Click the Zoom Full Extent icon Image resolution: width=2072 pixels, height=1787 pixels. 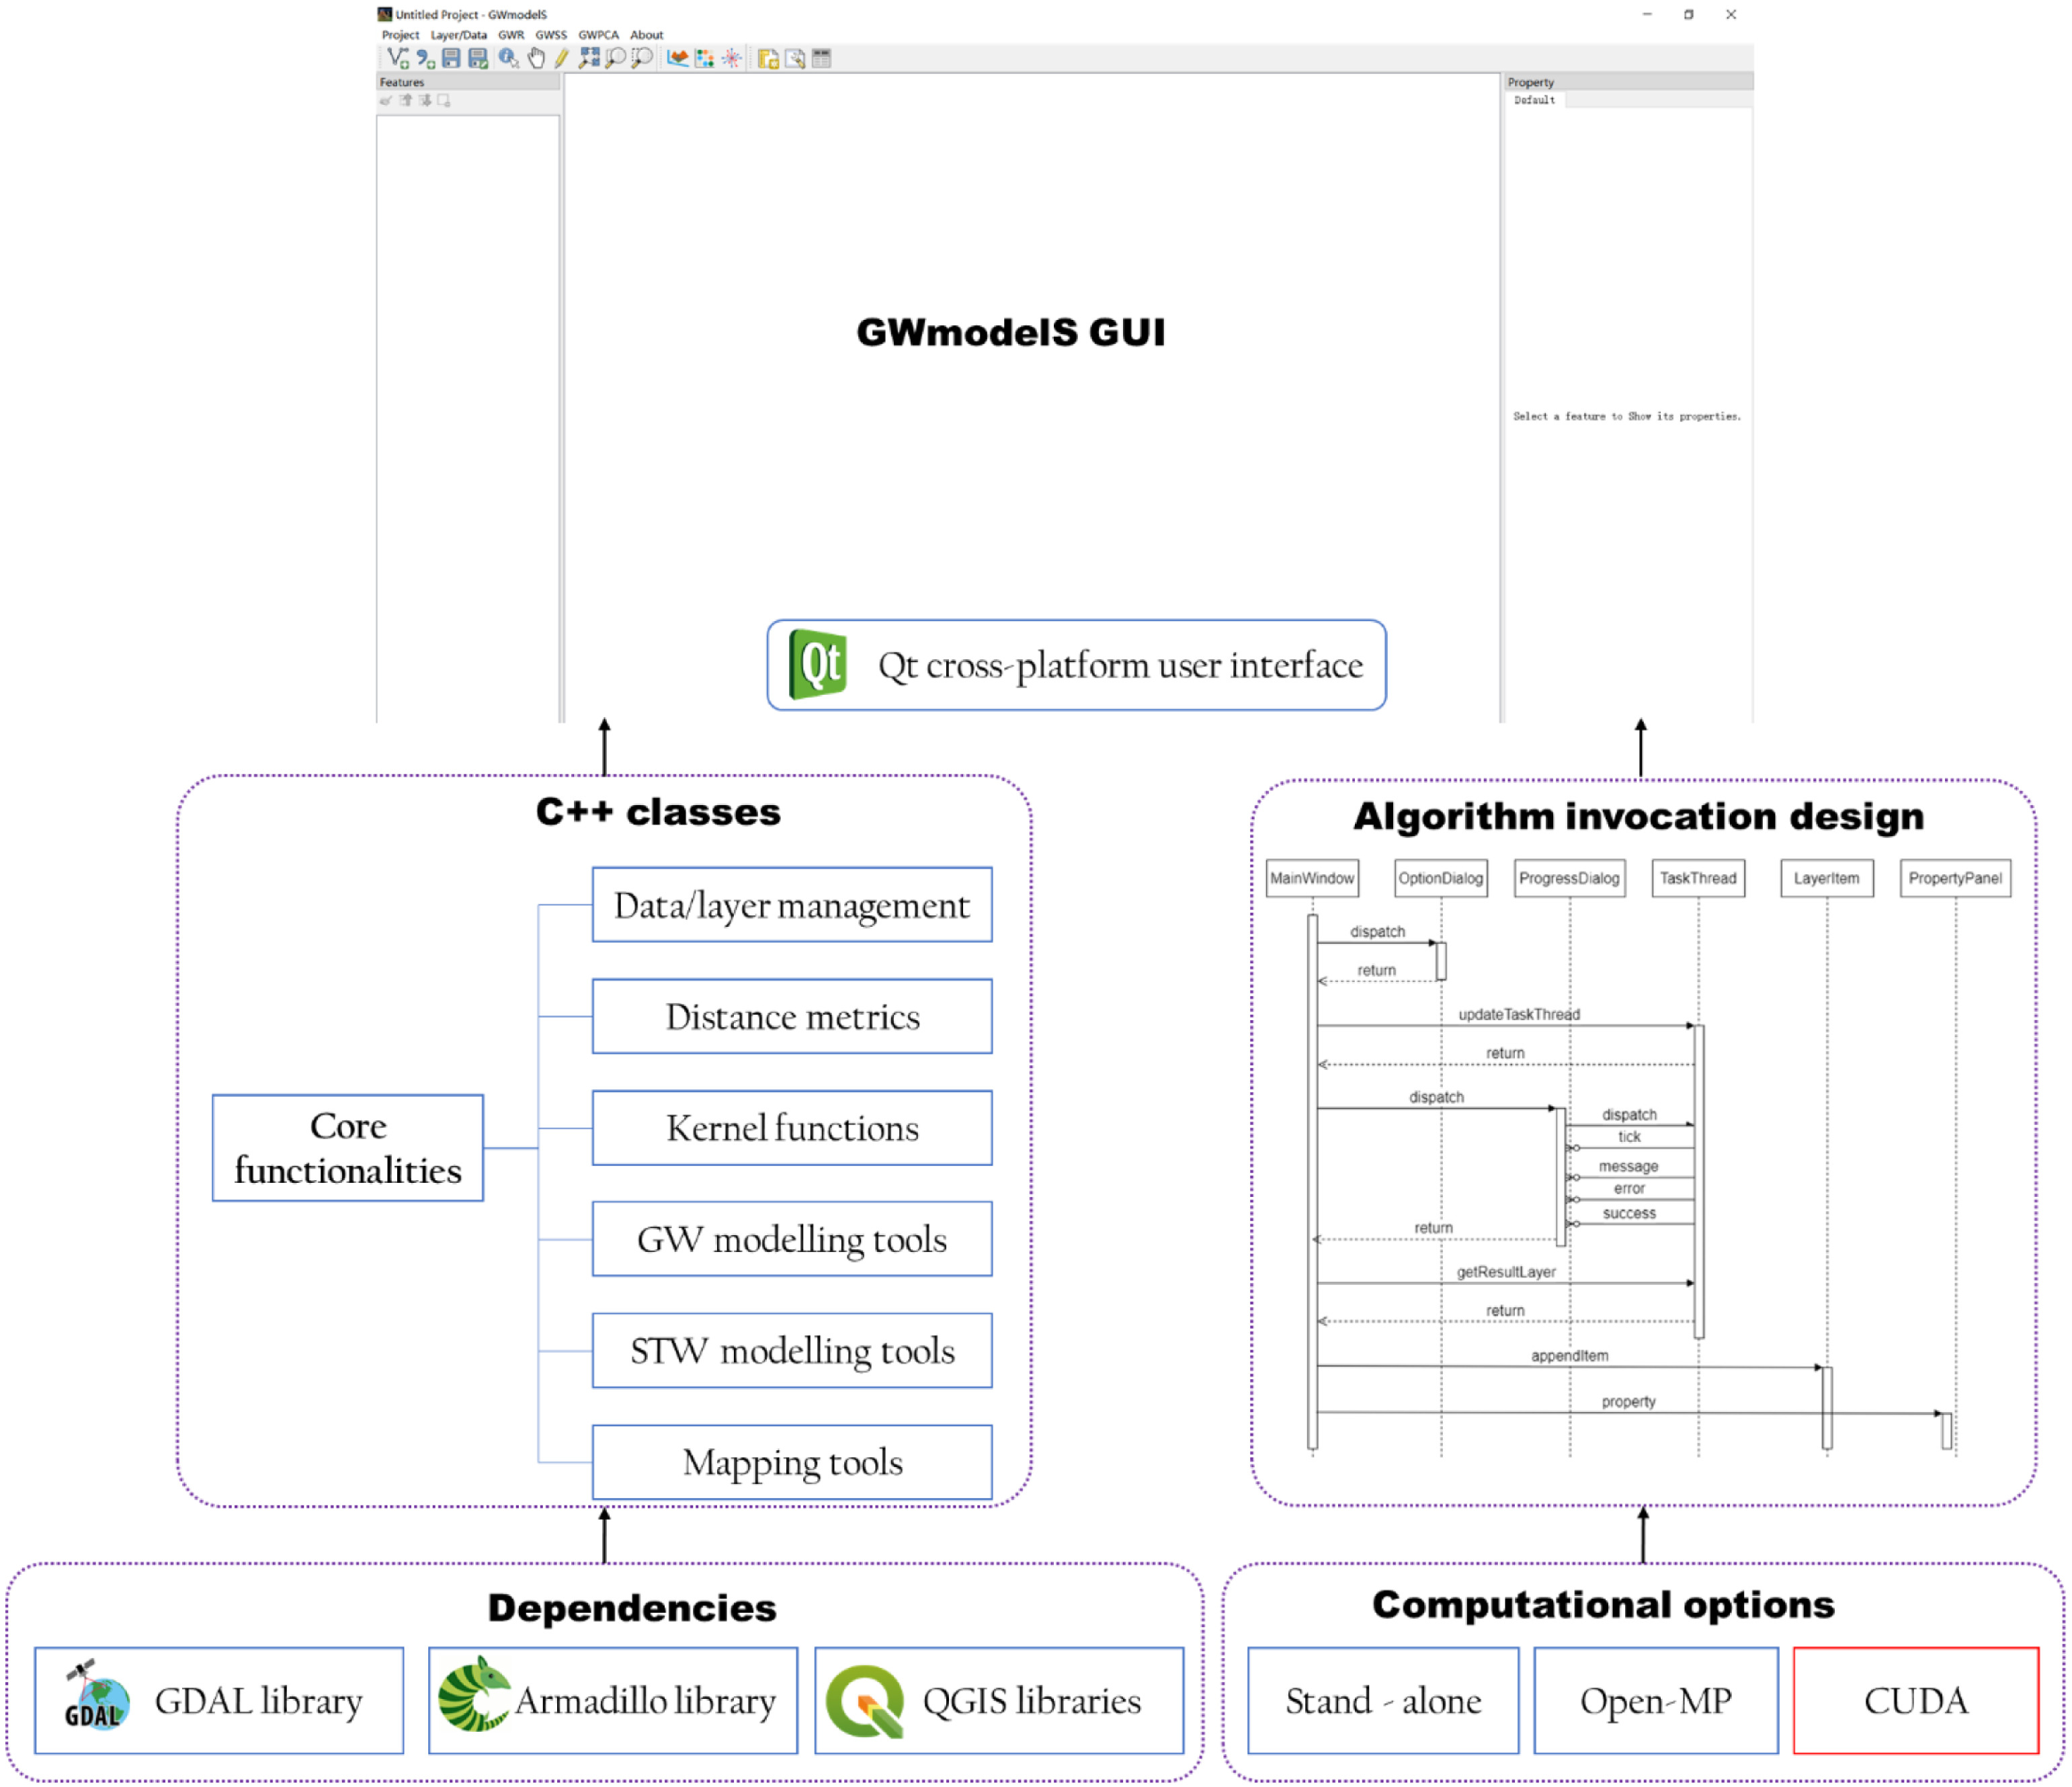[589, 58]
